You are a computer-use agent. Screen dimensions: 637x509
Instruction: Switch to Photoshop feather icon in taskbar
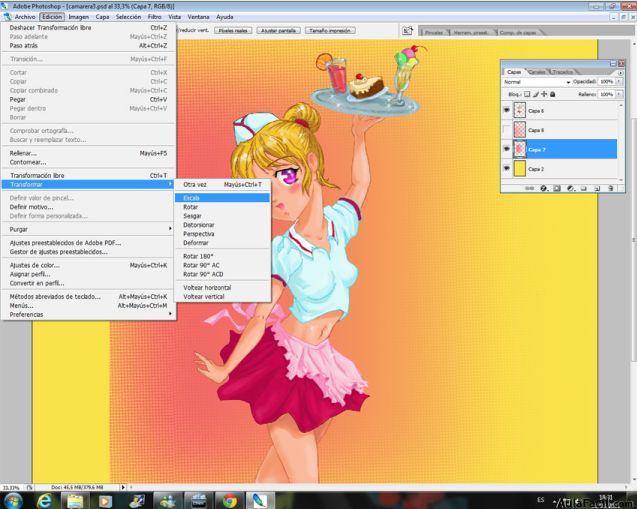pyautogui.click(x=260, y=501)
